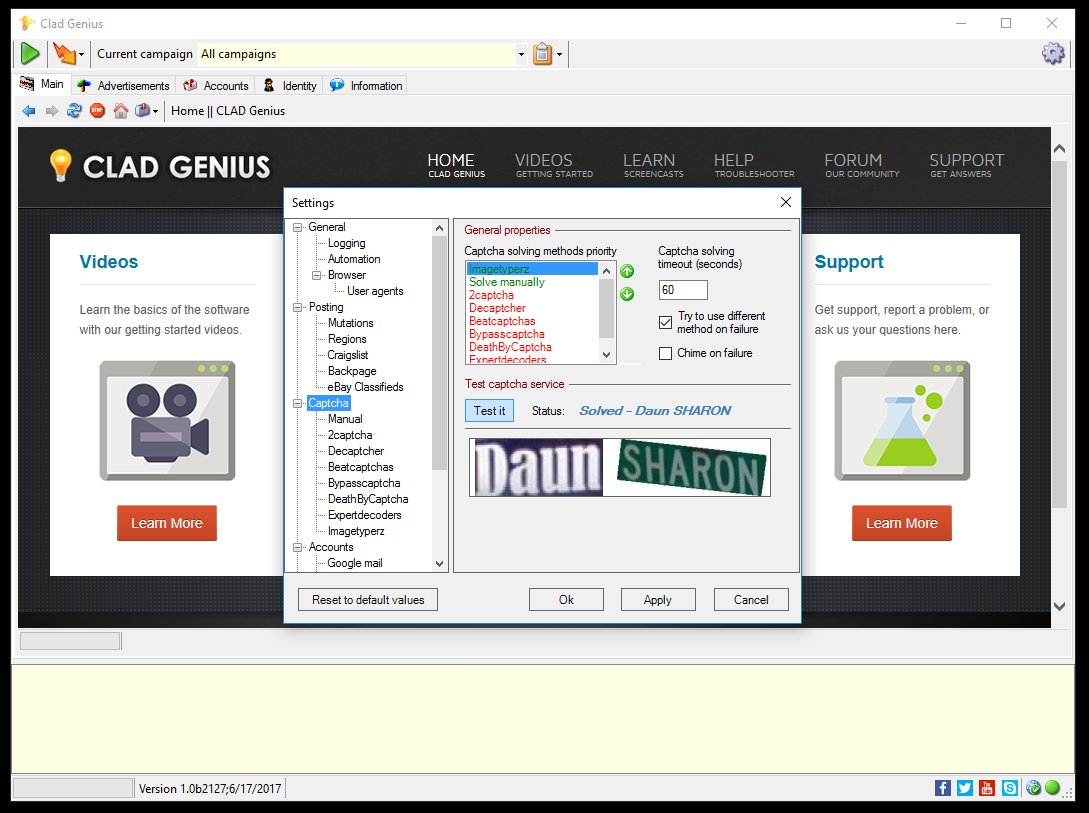Click Learn More under Videos

coord(167,523)
